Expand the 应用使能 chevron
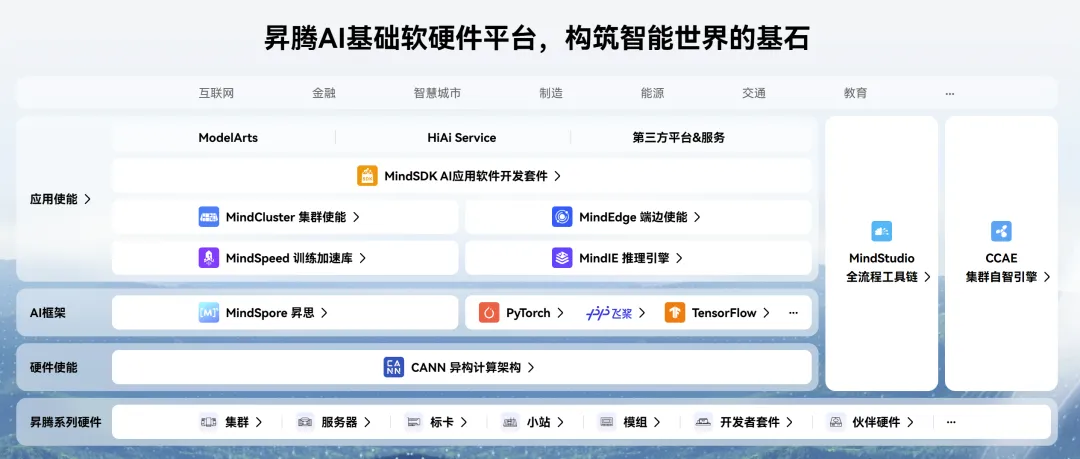 point(87,199)
